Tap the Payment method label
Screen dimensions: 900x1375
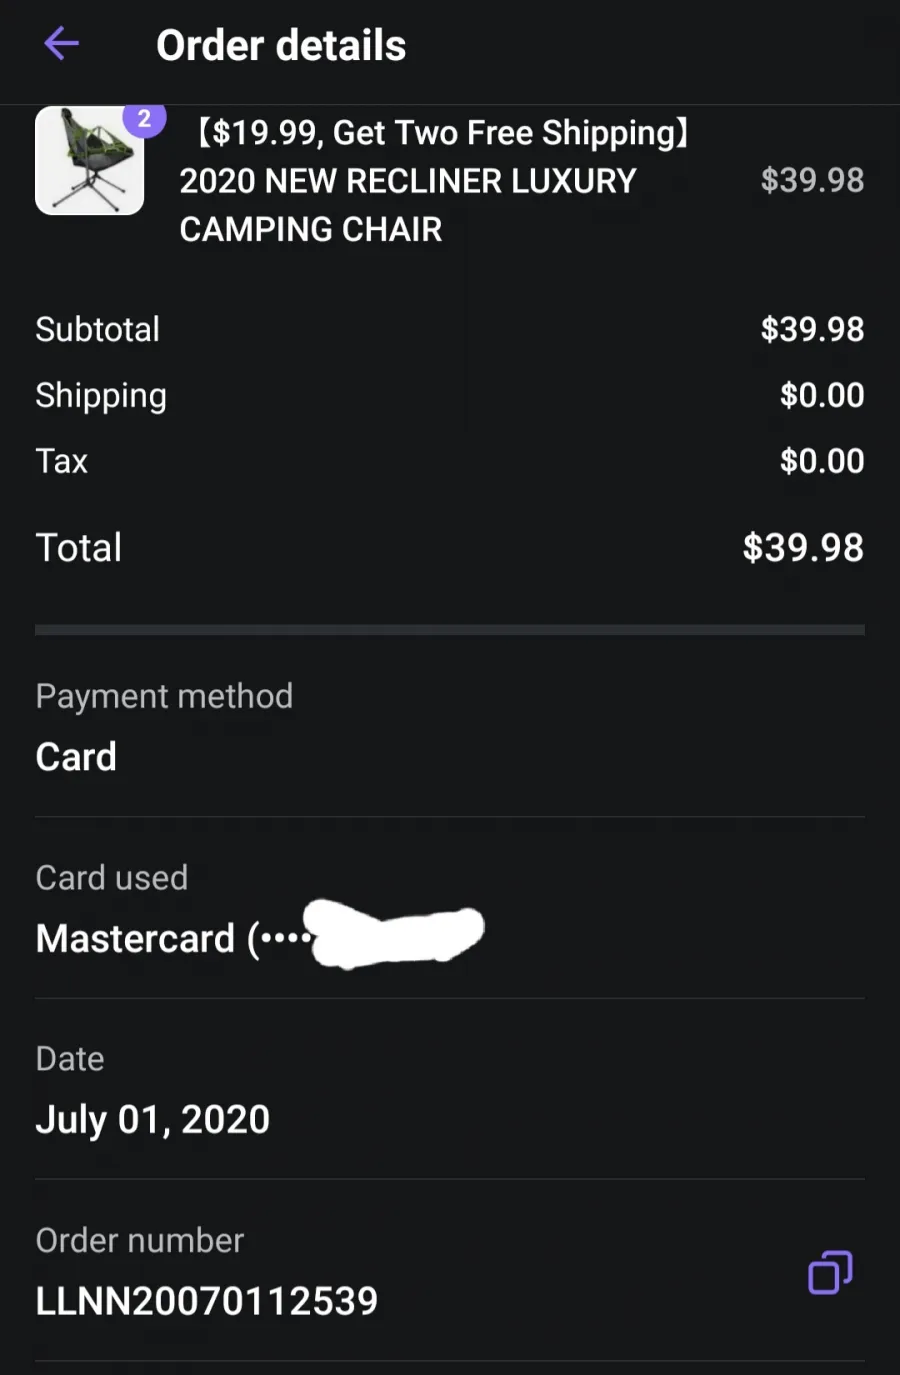click(x=164, y=696)
